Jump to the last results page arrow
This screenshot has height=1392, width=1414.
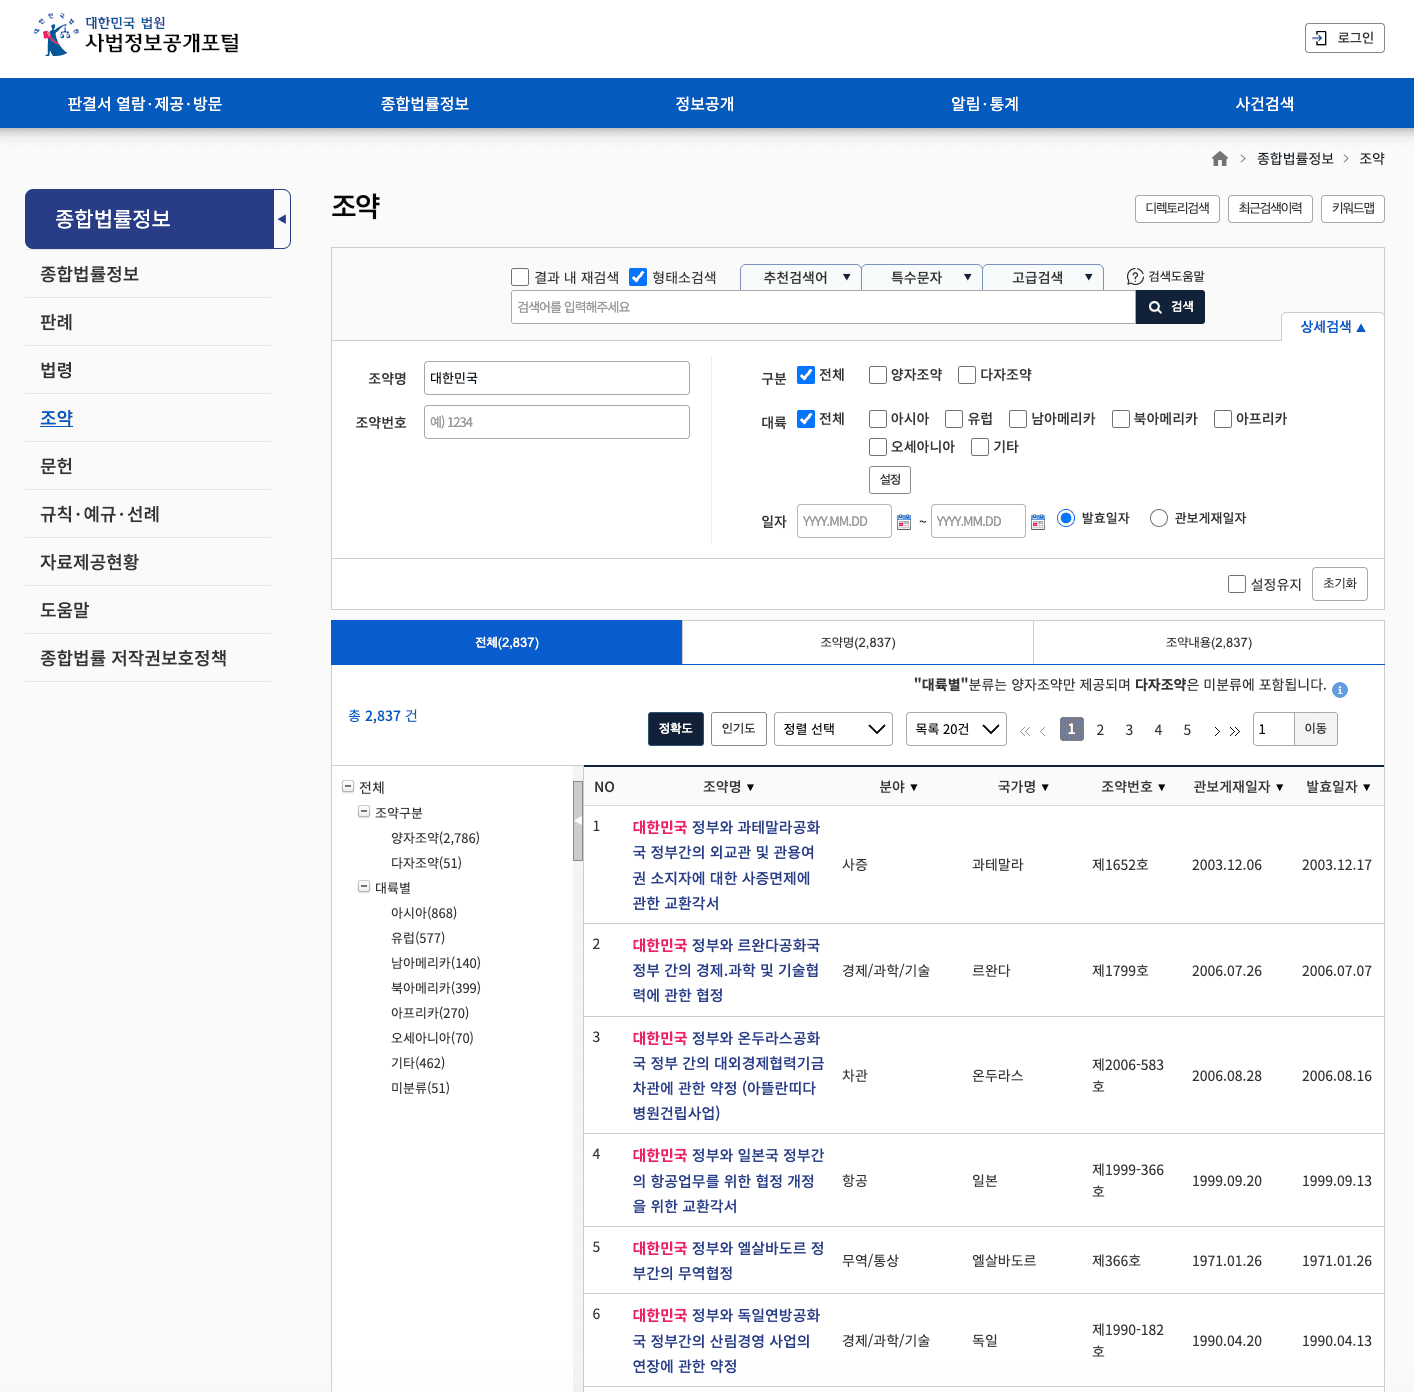1235,731
